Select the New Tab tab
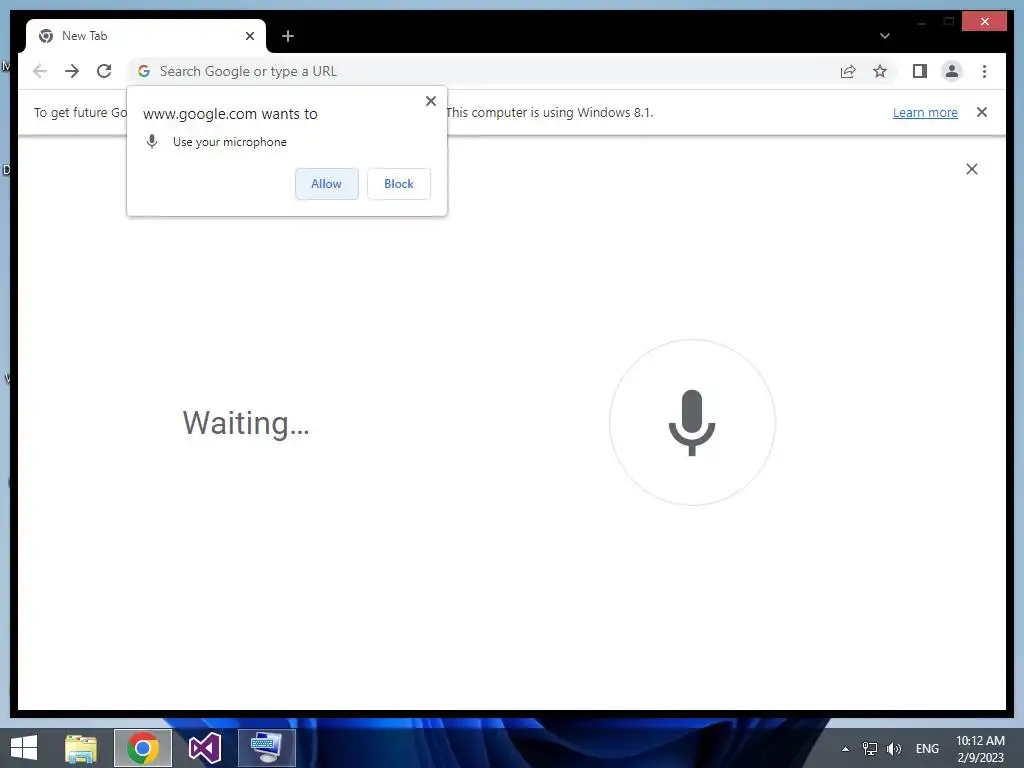 tap(146, 36)
